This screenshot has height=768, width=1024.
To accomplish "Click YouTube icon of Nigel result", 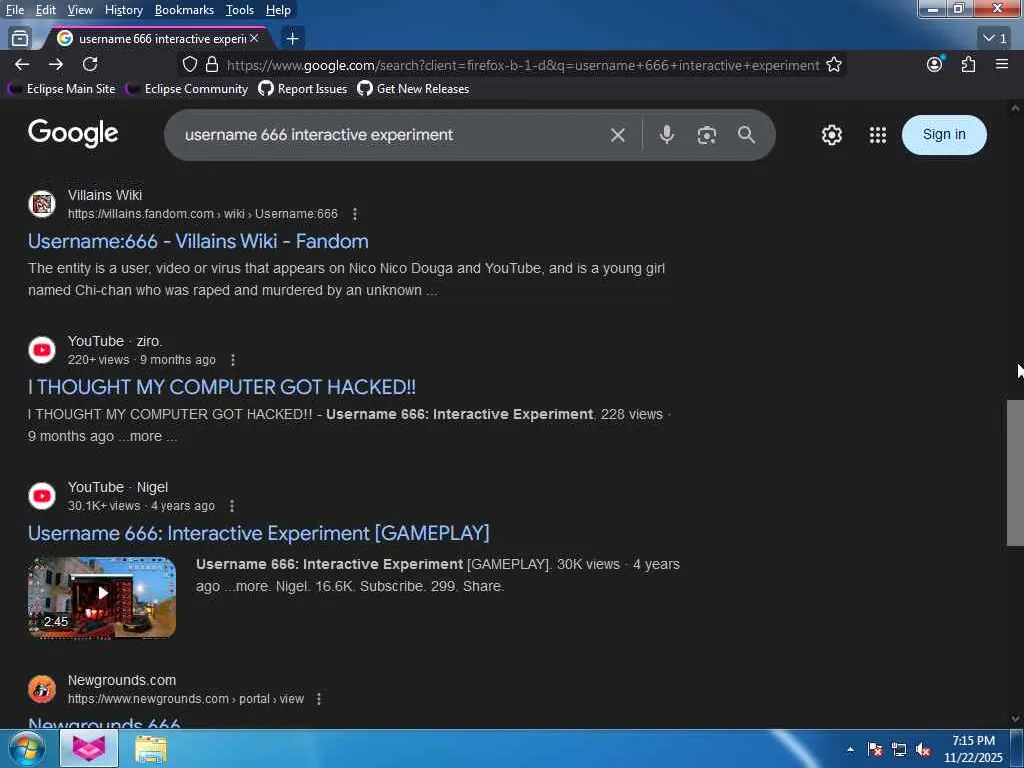I will [x=42, y=496].
